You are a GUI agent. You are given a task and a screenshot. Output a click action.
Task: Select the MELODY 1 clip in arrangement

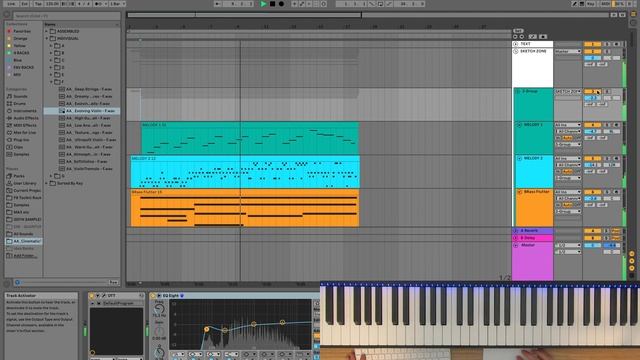[x=250, y=138]
